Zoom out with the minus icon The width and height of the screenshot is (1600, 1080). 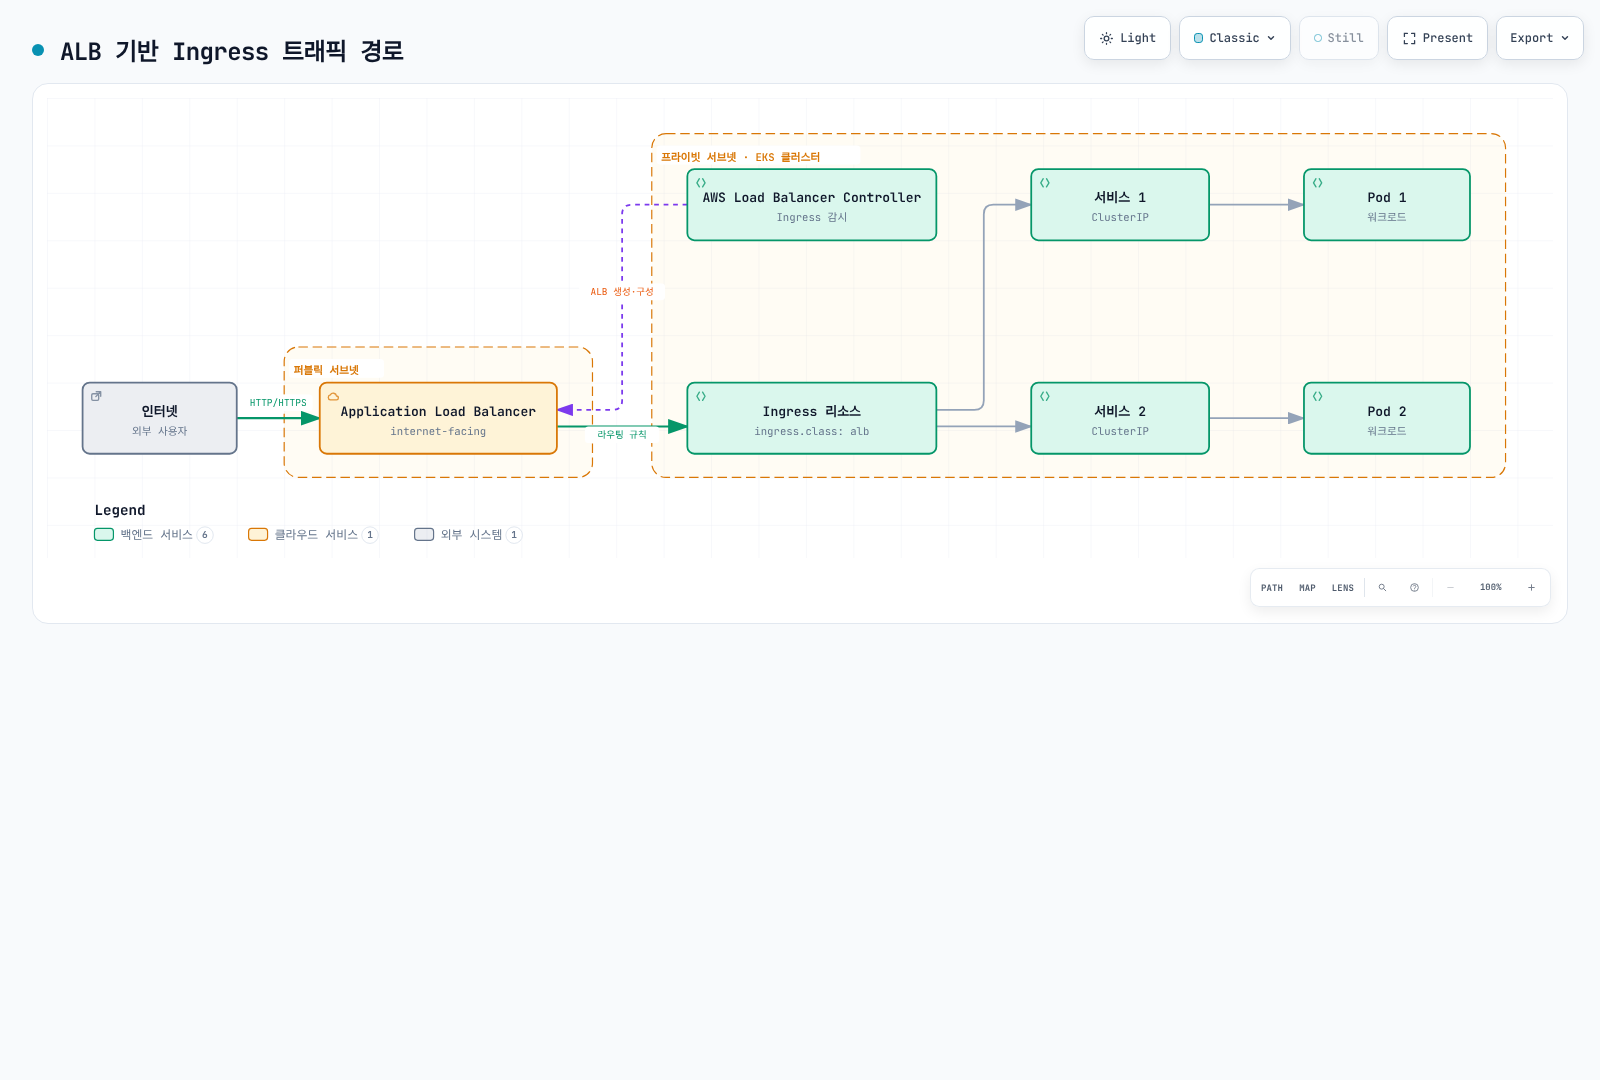click(1450, 588)
